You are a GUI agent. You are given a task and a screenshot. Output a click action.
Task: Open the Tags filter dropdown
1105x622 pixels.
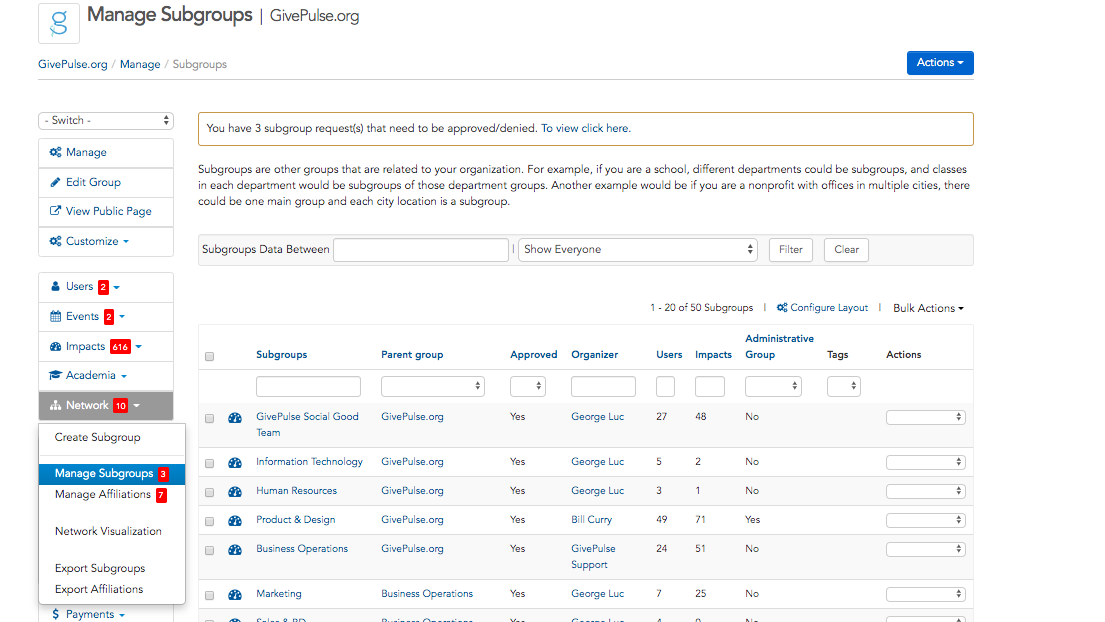point(844,386)
